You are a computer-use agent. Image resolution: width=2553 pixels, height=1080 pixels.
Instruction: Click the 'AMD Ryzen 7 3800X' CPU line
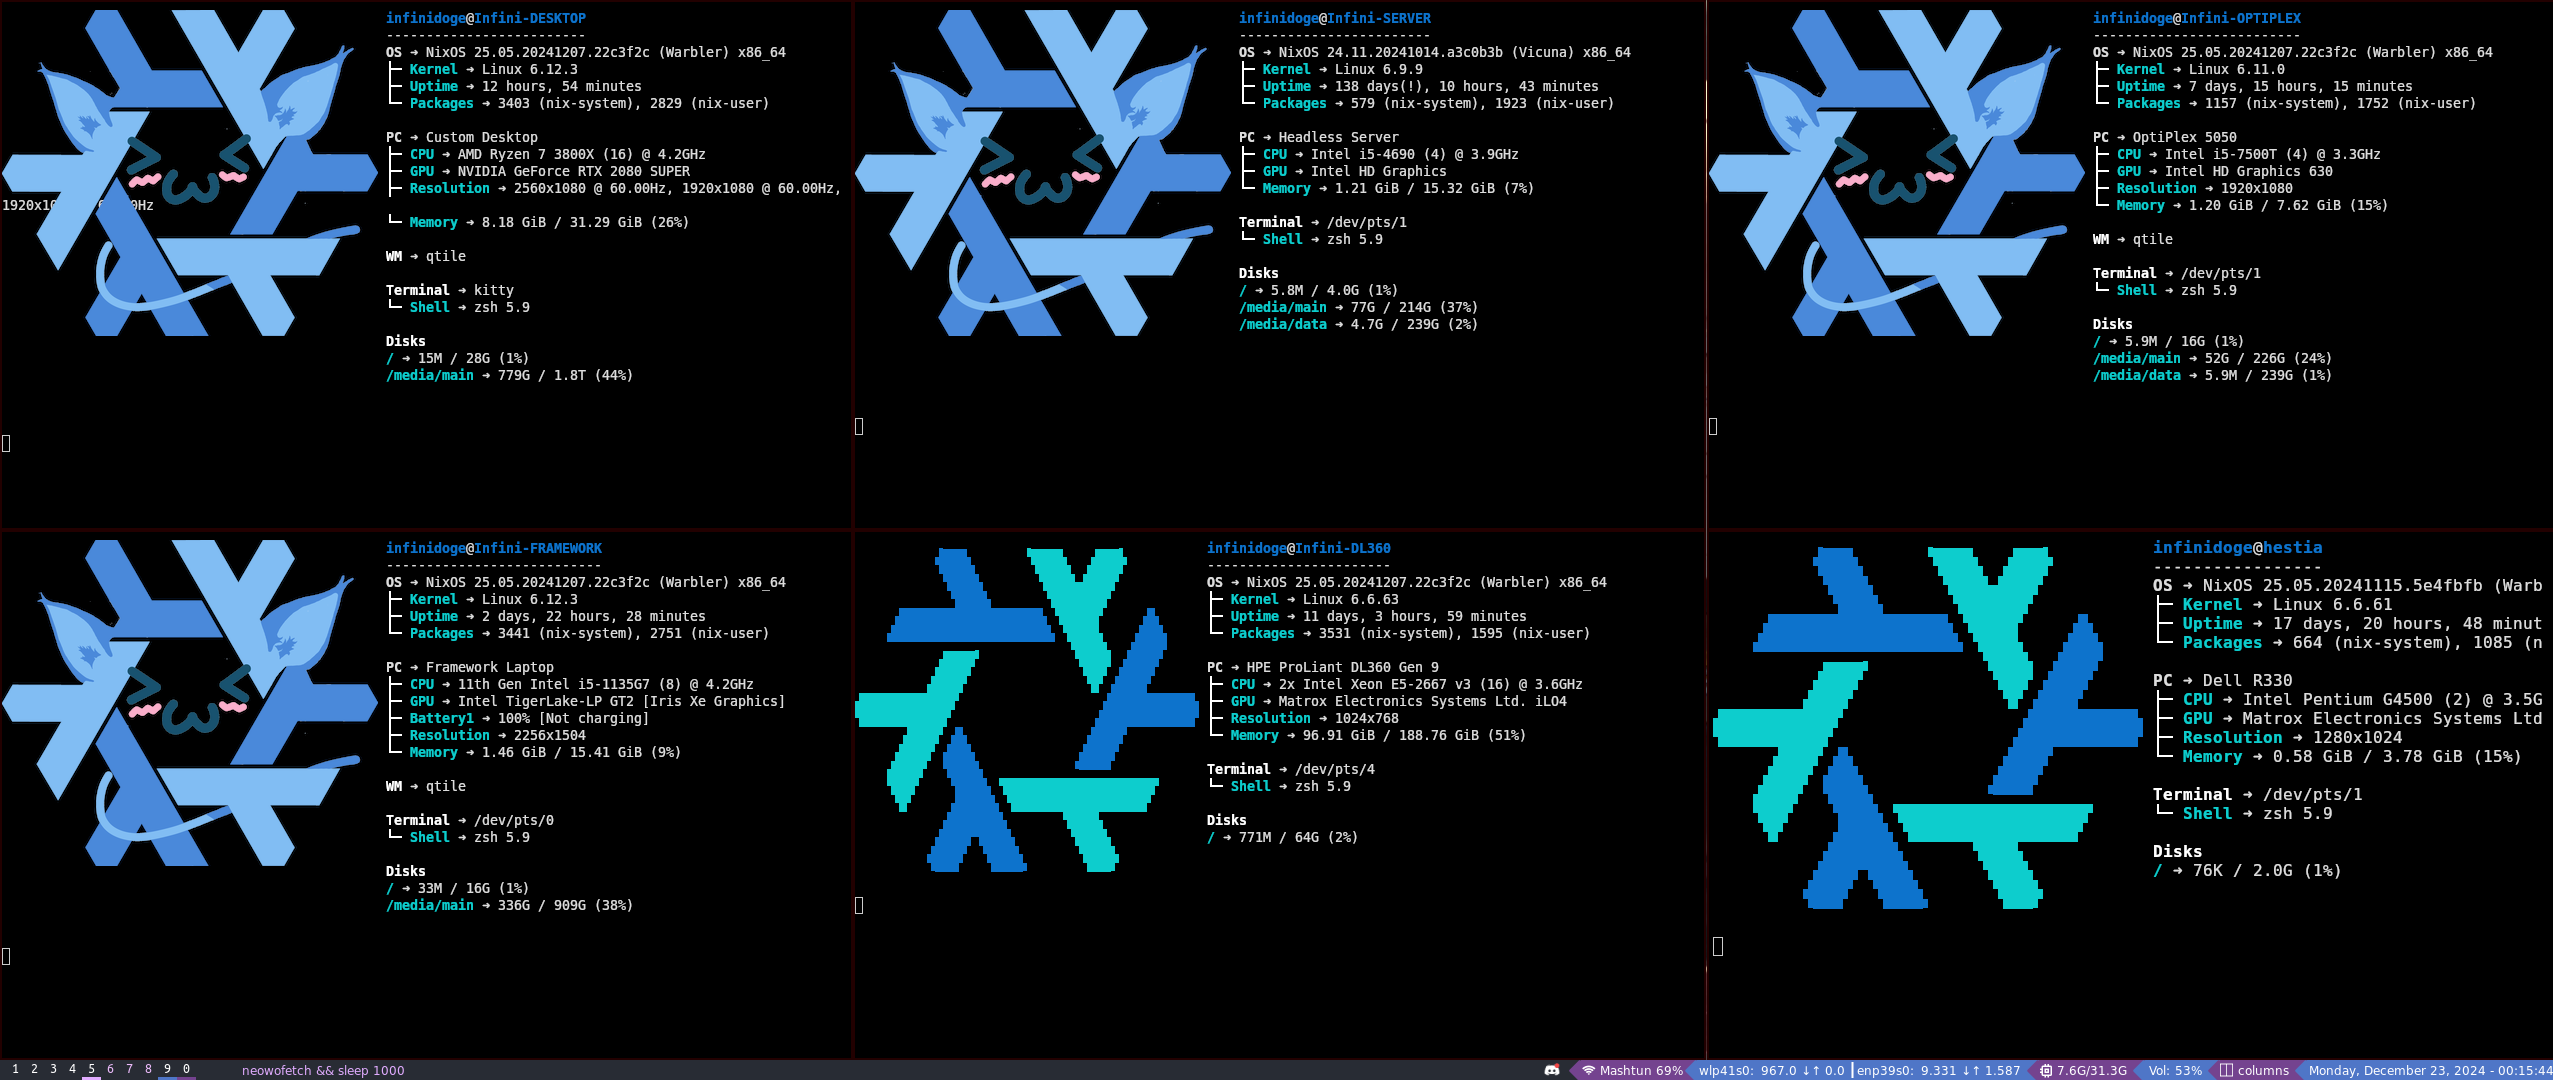558,154
